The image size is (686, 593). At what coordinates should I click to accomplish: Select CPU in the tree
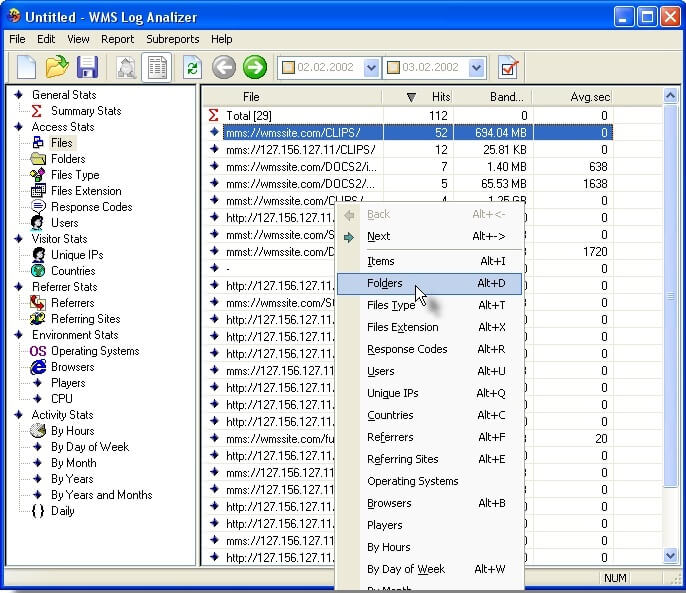(x=62, y=399)
